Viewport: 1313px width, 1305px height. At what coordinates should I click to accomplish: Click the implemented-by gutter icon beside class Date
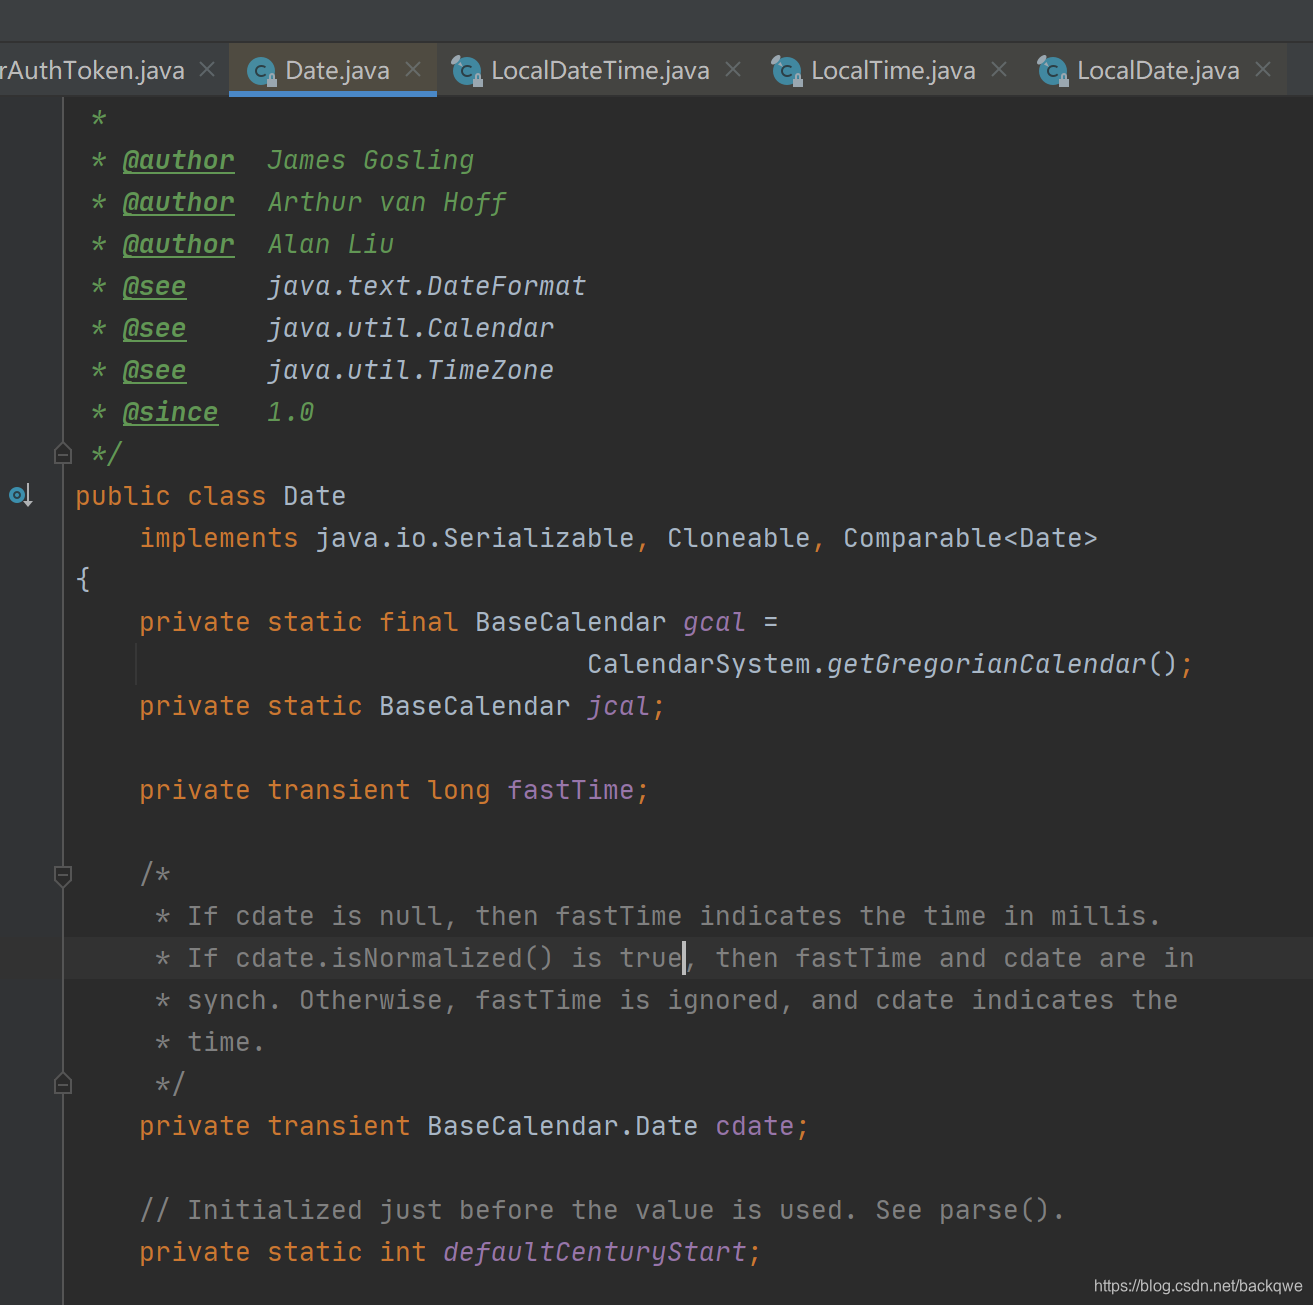21,495
